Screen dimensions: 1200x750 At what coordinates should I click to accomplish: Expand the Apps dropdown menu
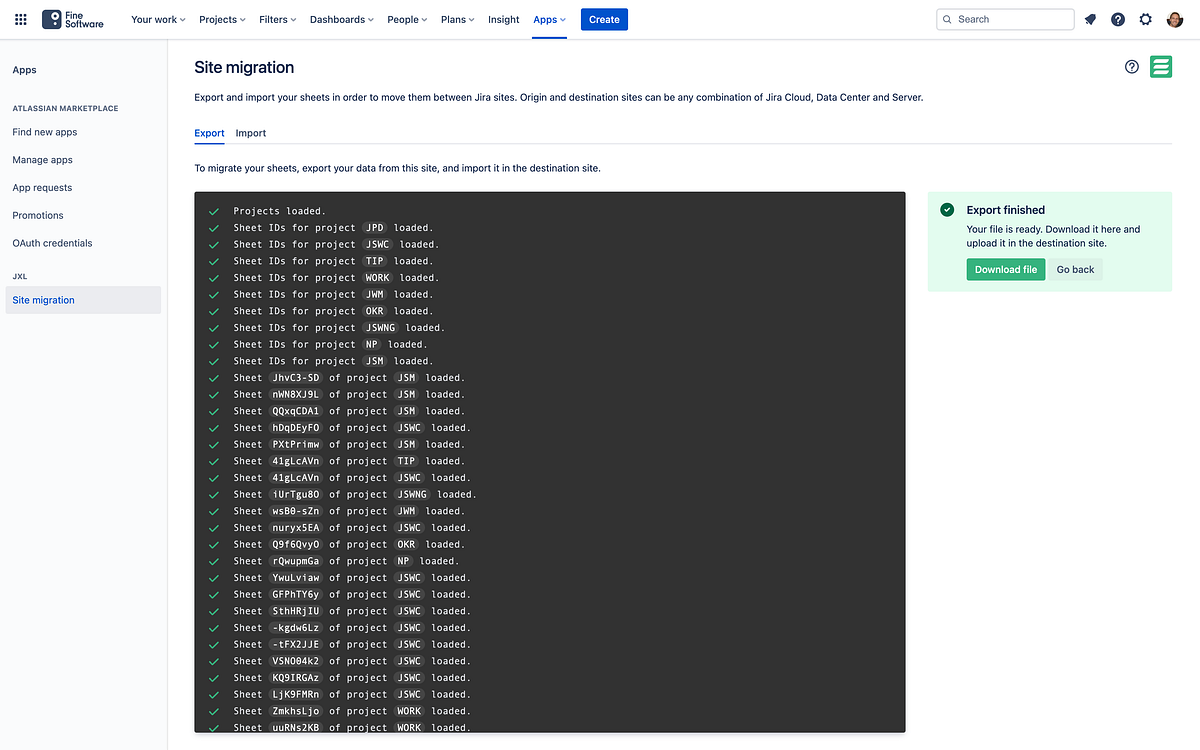(x=549, y=19)
